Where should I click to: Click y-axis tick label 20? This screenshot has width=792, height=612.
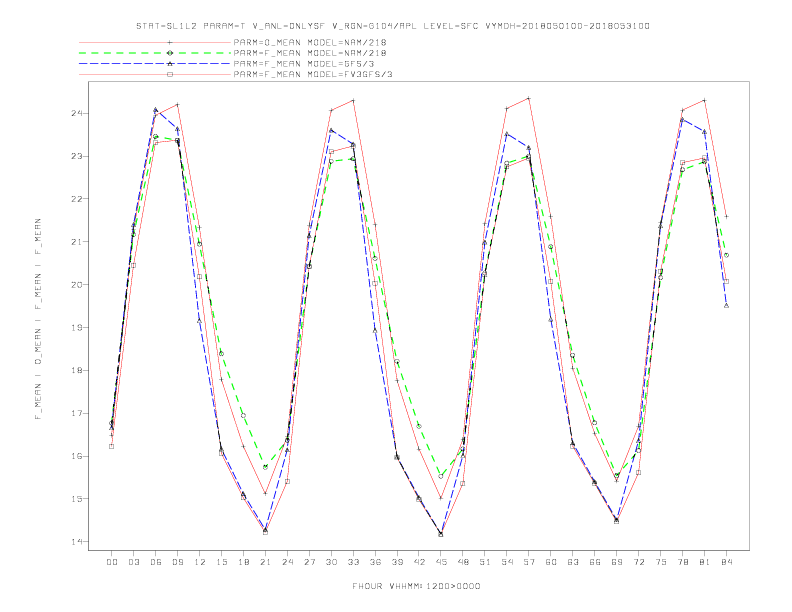77,284
